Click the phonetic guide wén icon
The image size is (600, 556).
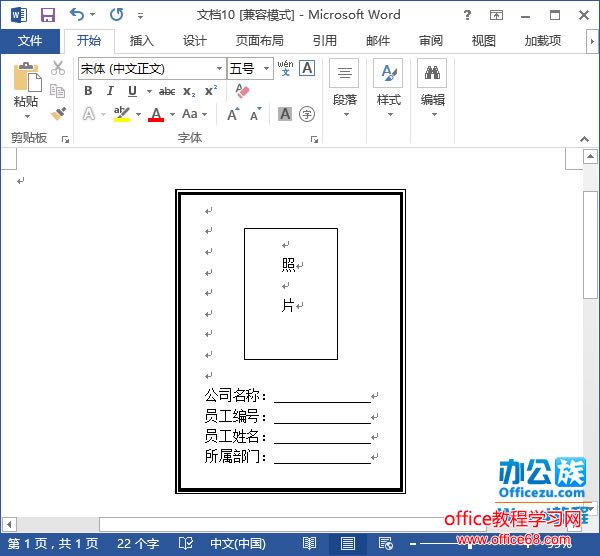pyautogui.click(x=285, y=68)
